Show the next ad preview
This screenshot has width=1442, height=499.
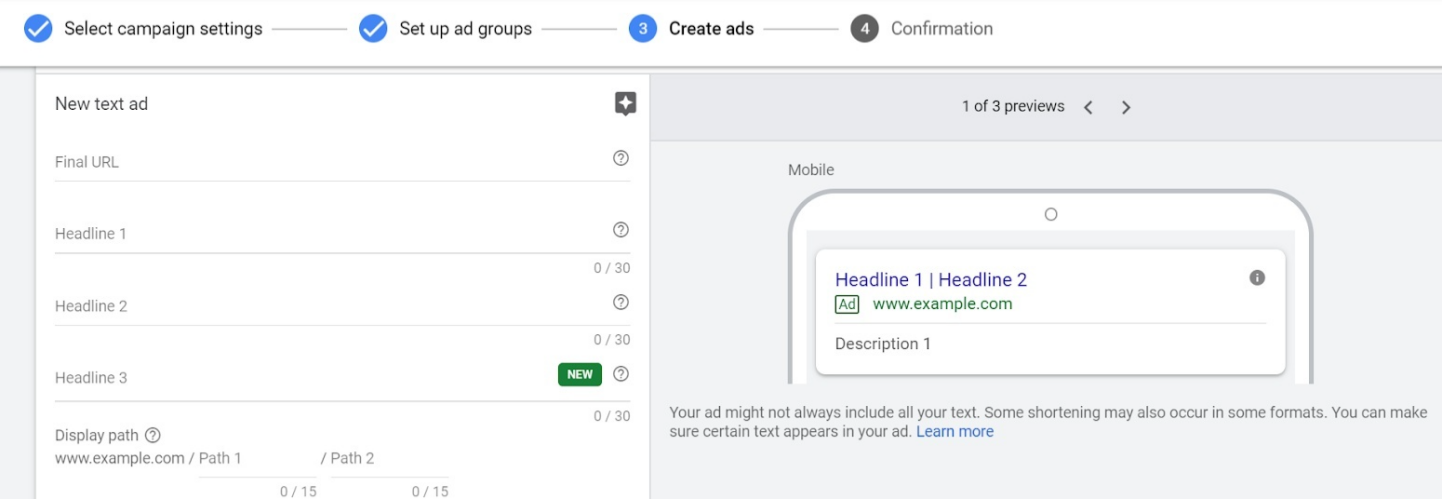[x=1126, y=107]
